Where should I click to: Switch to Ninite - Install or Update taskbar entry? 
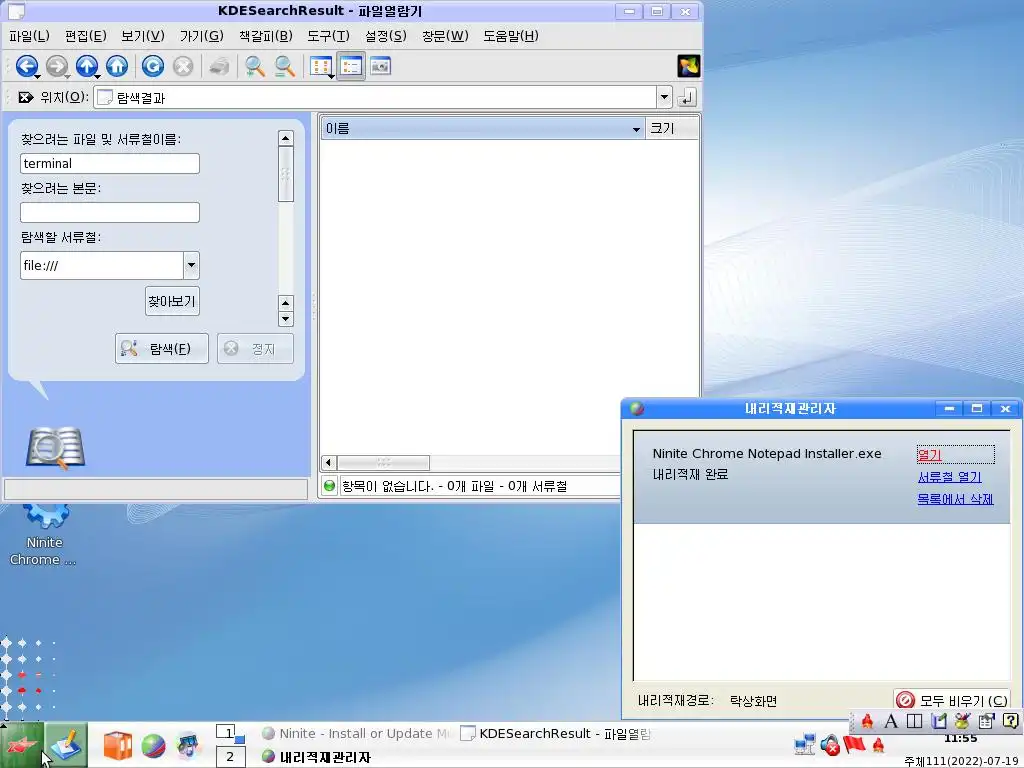click(356, 733)
